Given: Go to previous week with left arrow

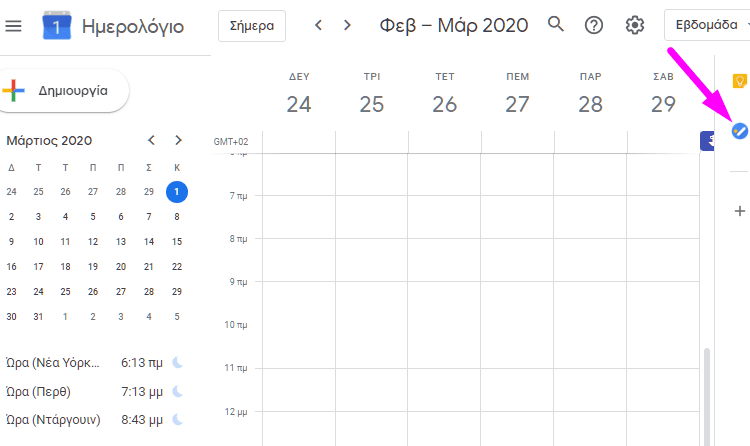Looking at the screenshot, I should (318, 25).
